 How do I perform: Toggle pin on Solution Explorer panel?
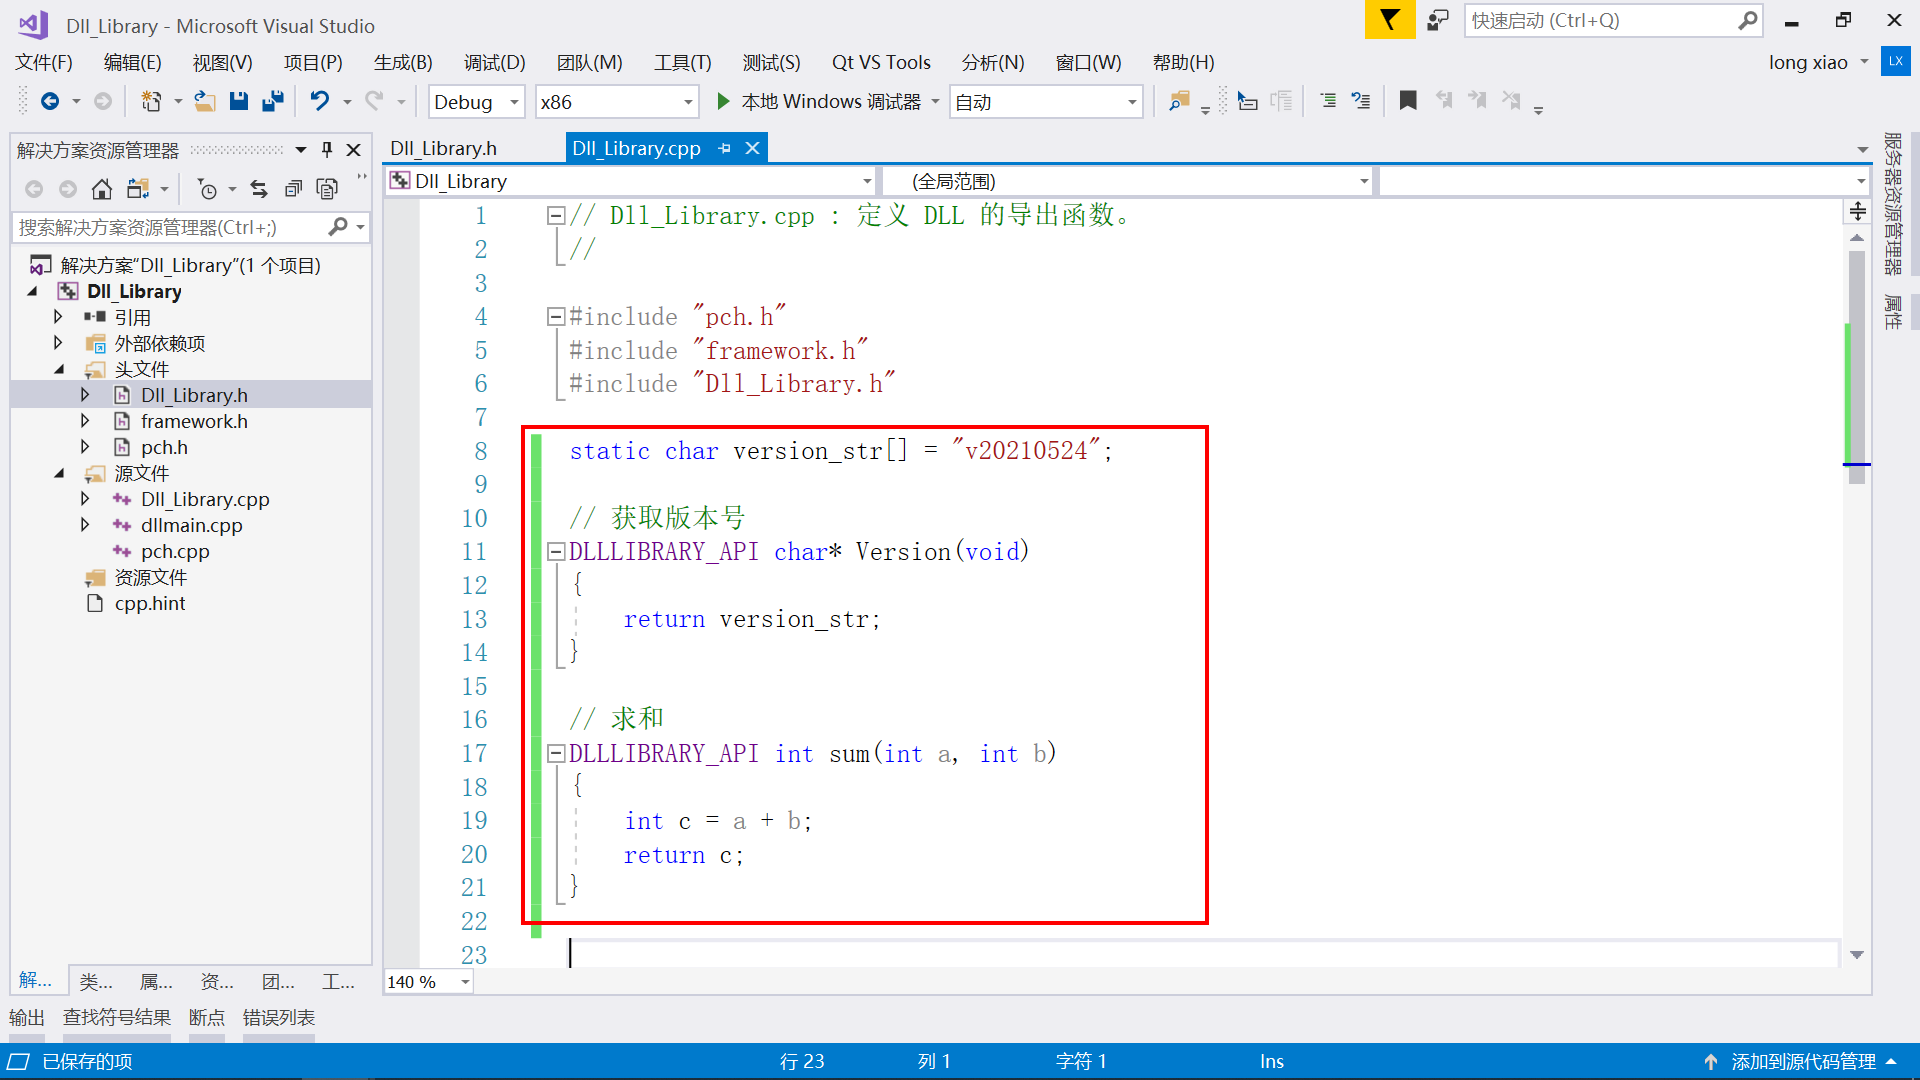click(x=327, y=150)
